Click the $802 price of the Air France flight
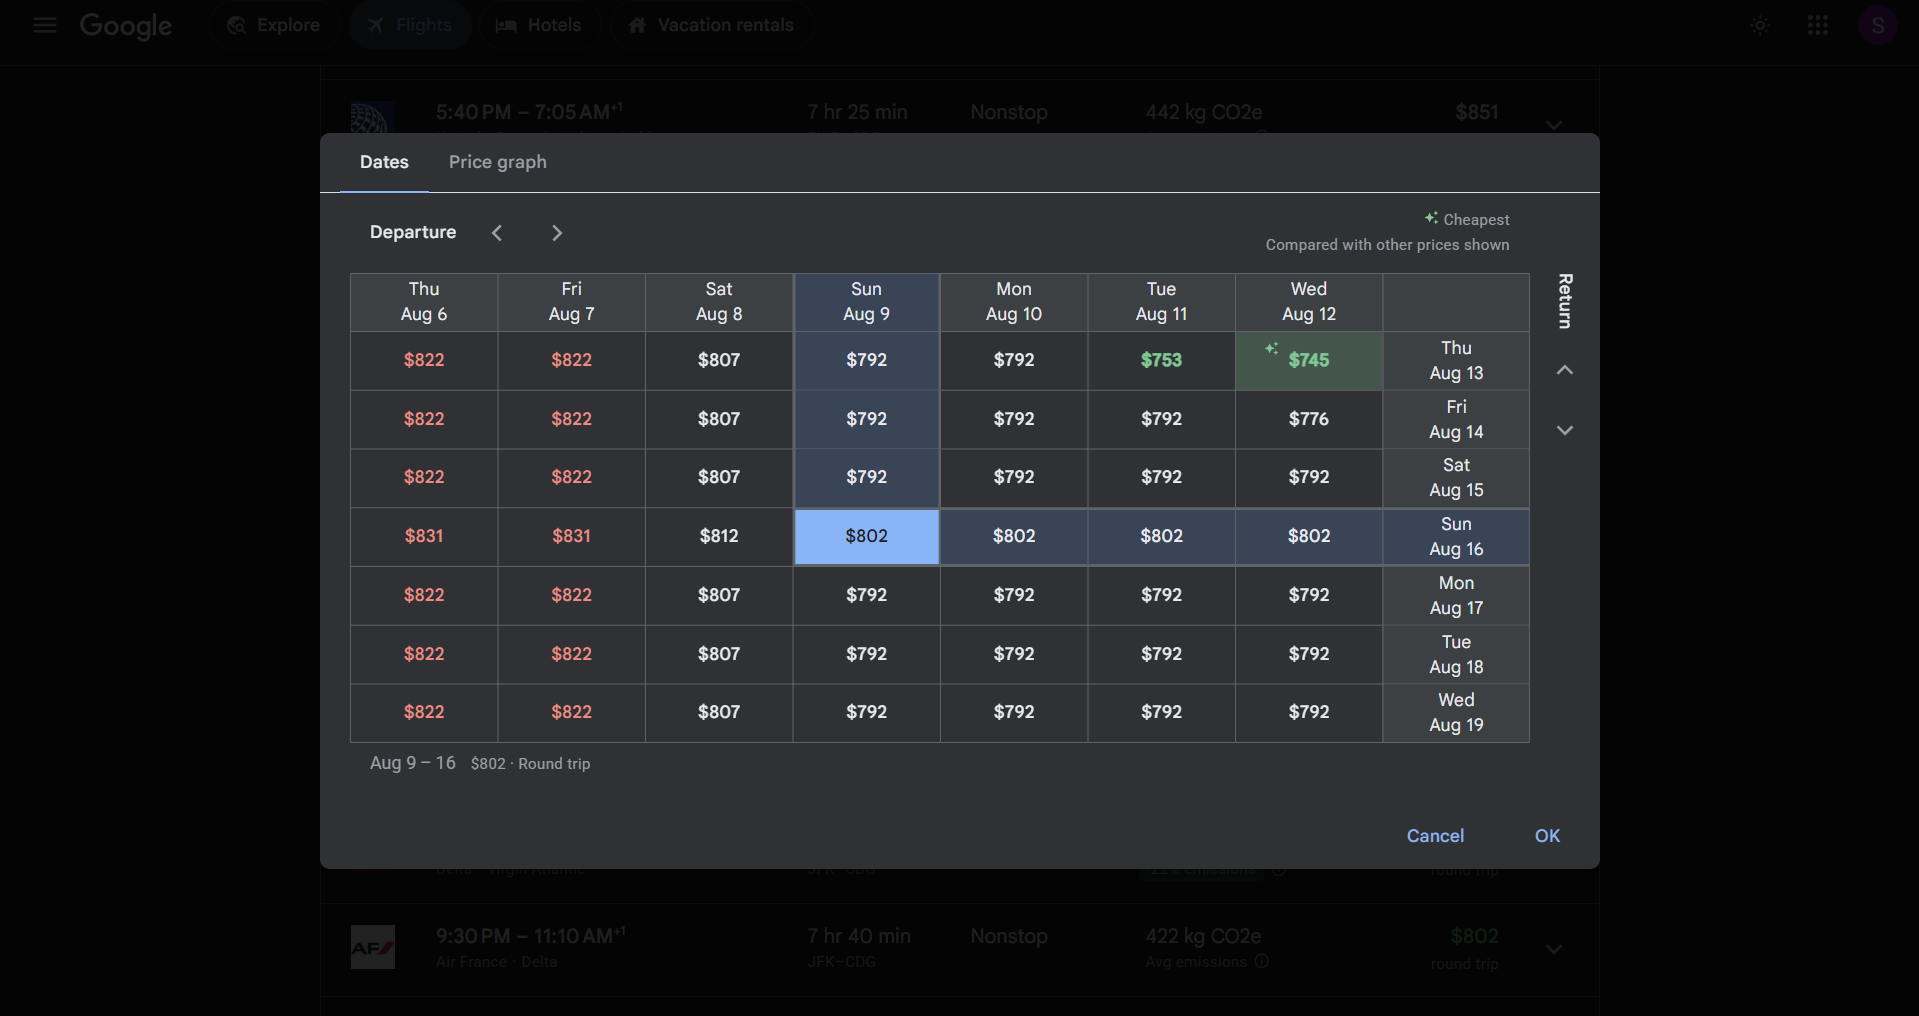This screenshot has height=1016, width=1919. [1474, 937]
